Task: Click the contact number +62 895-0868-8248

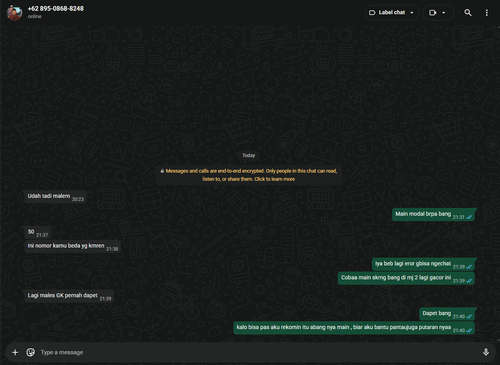Action: pyautogui.click(x=56, y=9)
